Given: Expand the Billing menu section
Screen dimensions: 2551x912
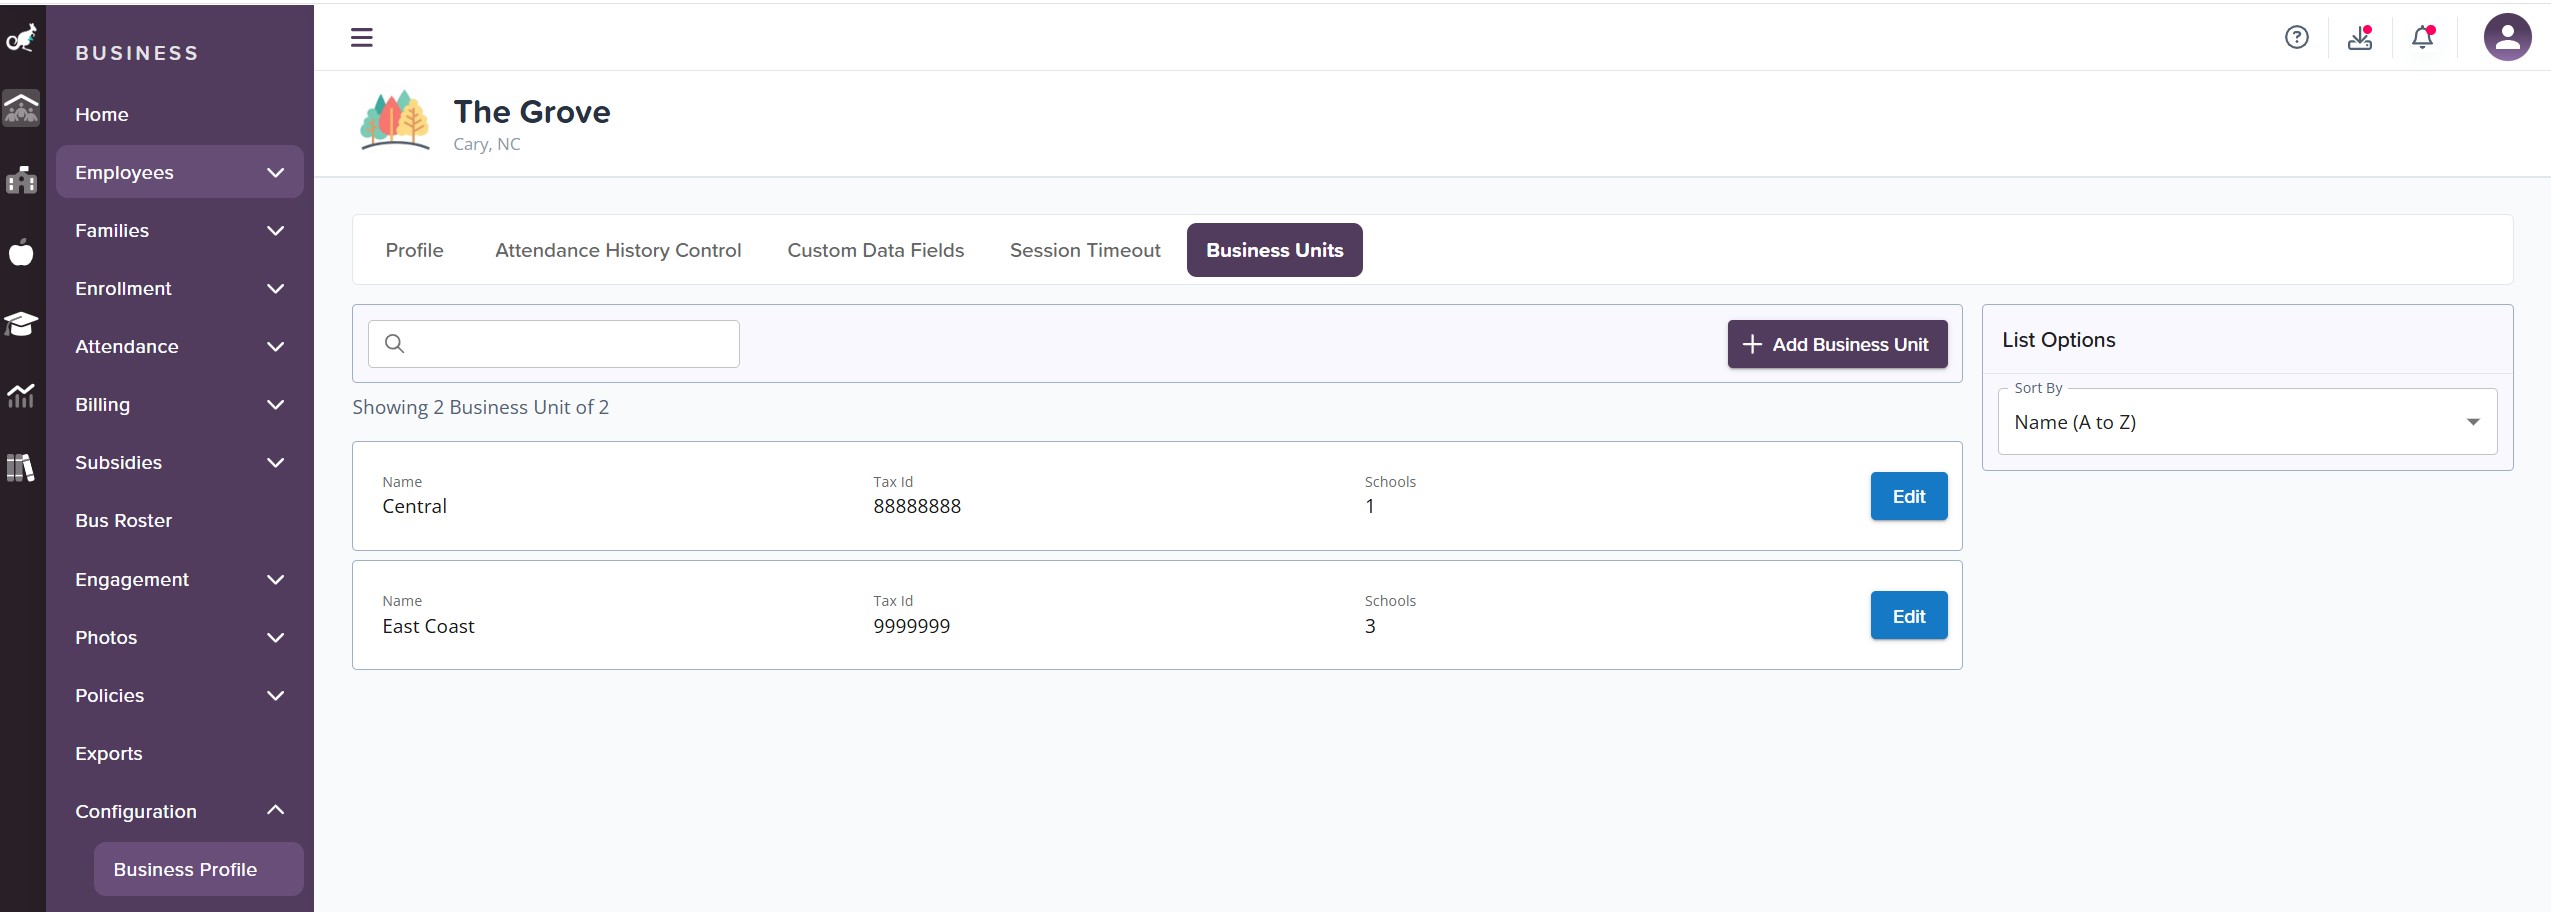Looking at the screenshot, I should (x=180, y=405).
